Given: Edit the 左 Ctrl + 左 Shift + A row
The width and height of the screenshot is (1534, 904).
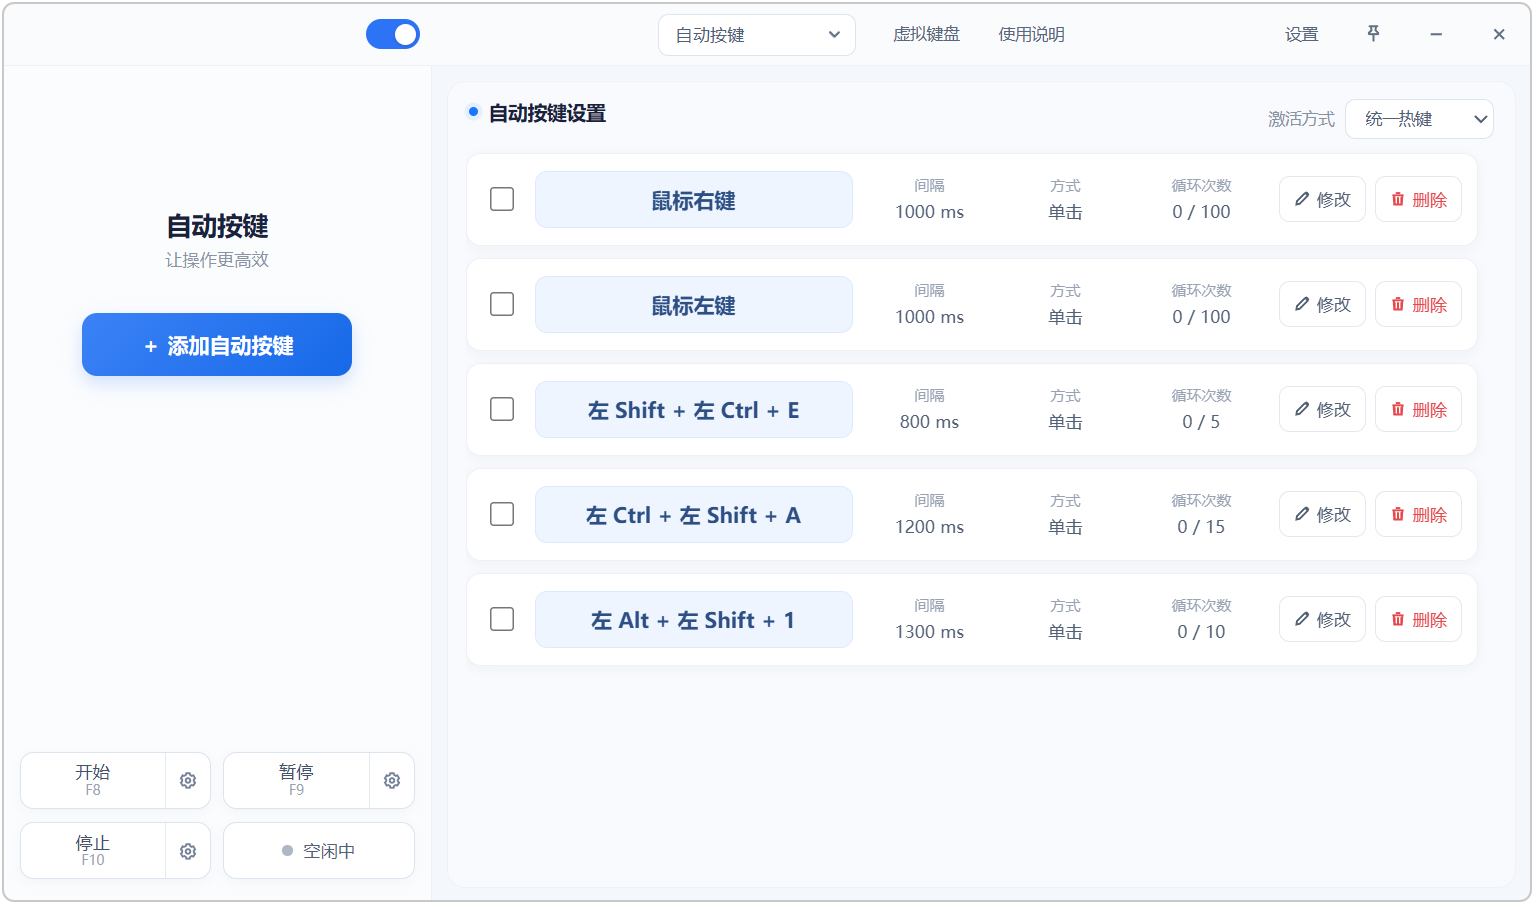Looking at the screenshot, I should (x=1322, y=515).
